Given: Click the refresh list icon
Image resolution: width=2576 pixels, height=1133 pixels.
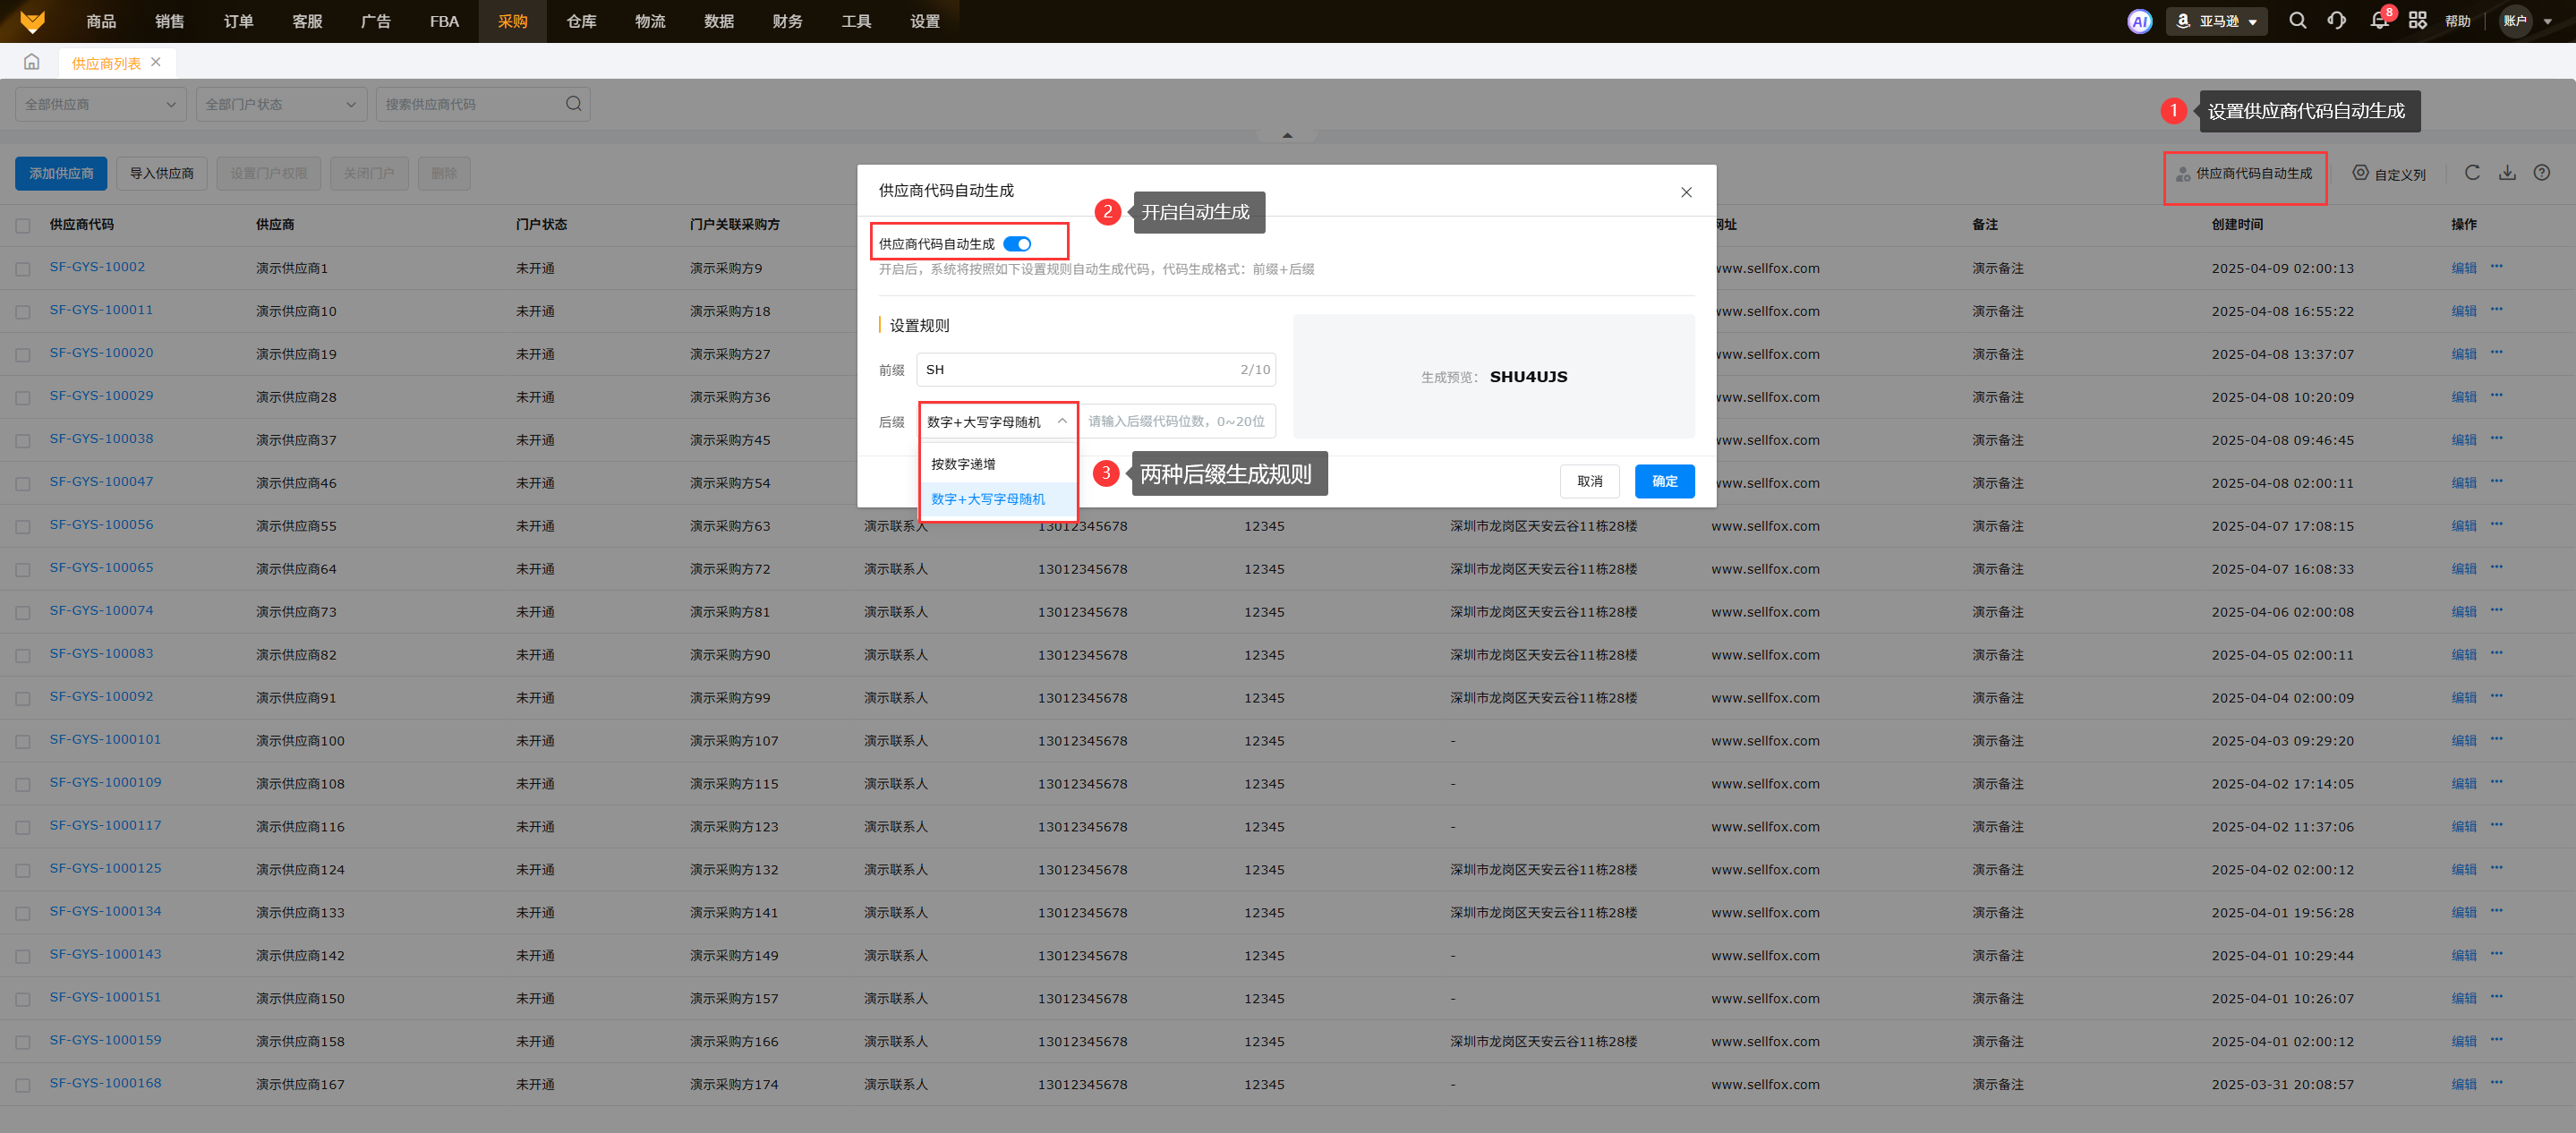Looking at the screenshot, I should pyautogui.click(x=2472, y=173).
